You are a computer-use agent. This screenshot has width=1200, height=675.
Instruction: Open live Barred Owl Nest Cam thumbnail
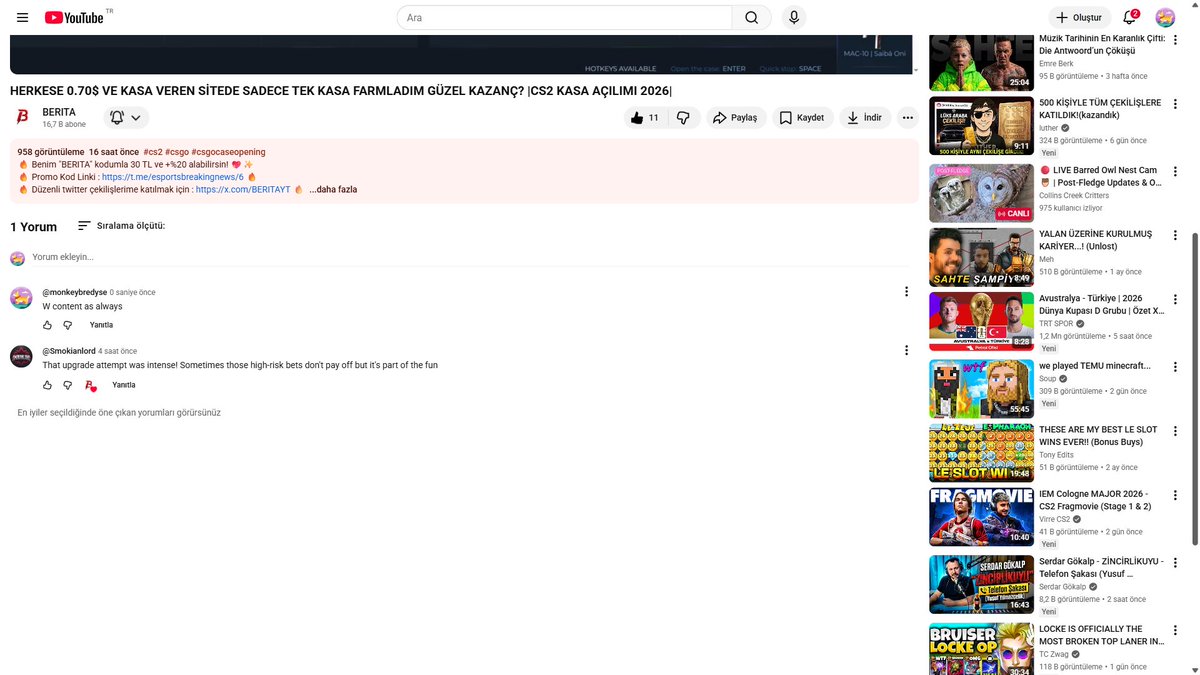pyautogui.click(x=981, y=194)
